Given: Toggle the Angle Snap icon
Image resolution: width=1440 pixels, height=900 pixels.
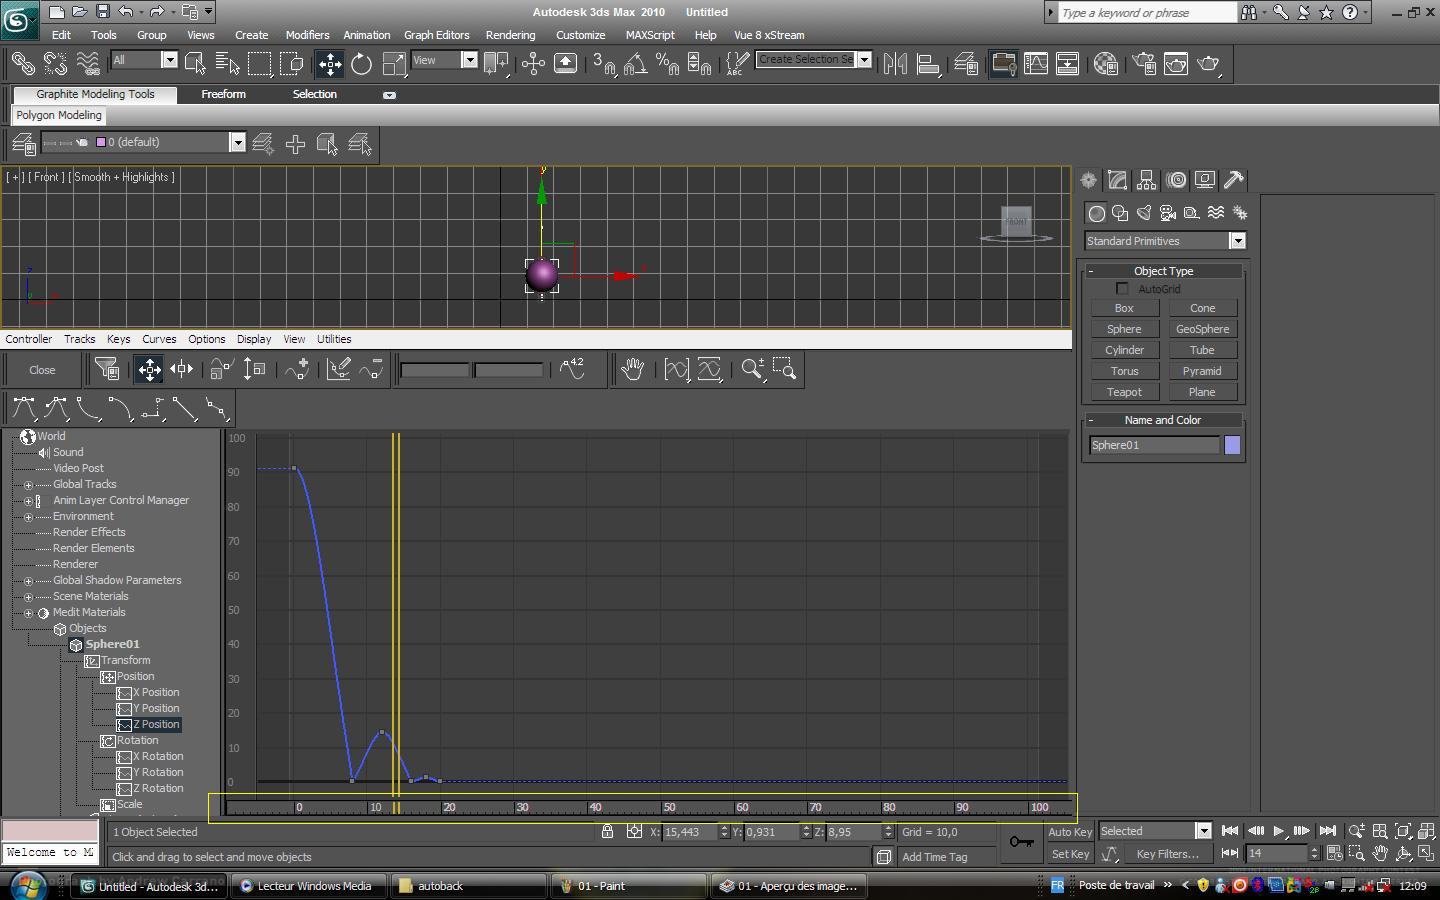Looking at the screenshot, I should coord(635,64).
